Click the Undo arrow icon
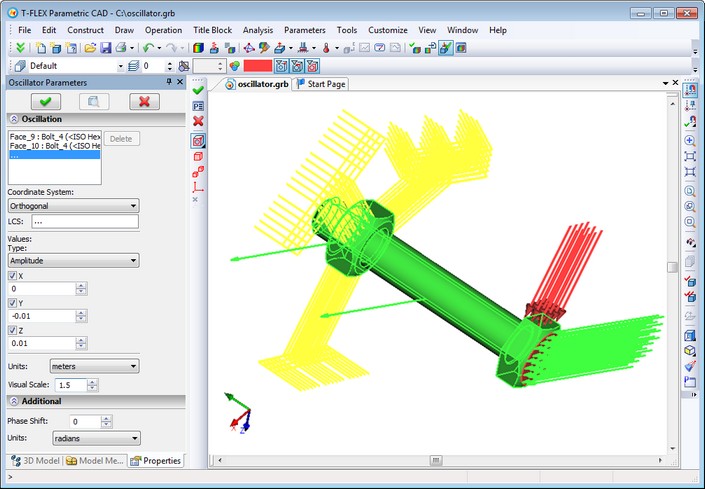Viewport: 705px width, 489px height. pos(148,47)
